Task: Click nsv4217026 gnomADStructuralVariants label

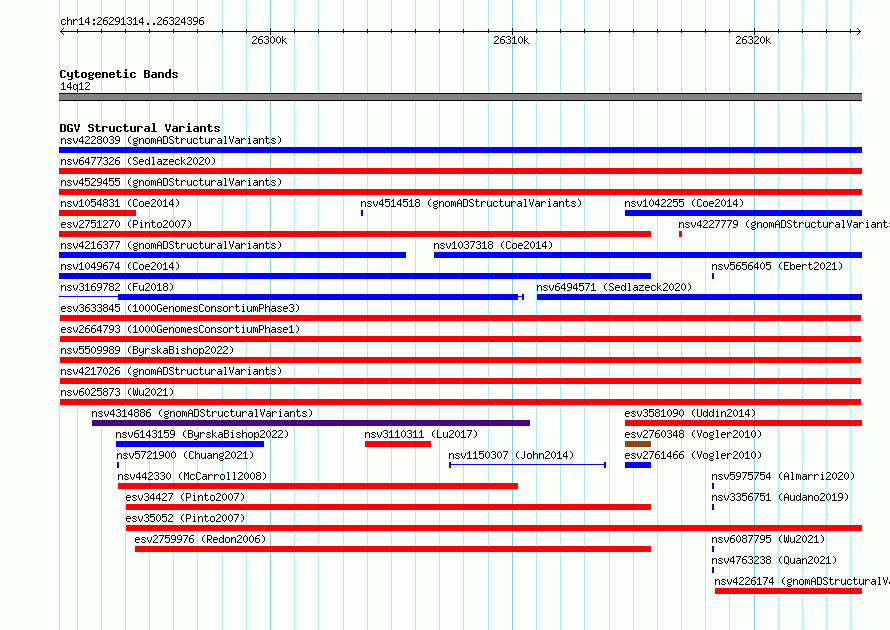Action: [x=171, y=371]
